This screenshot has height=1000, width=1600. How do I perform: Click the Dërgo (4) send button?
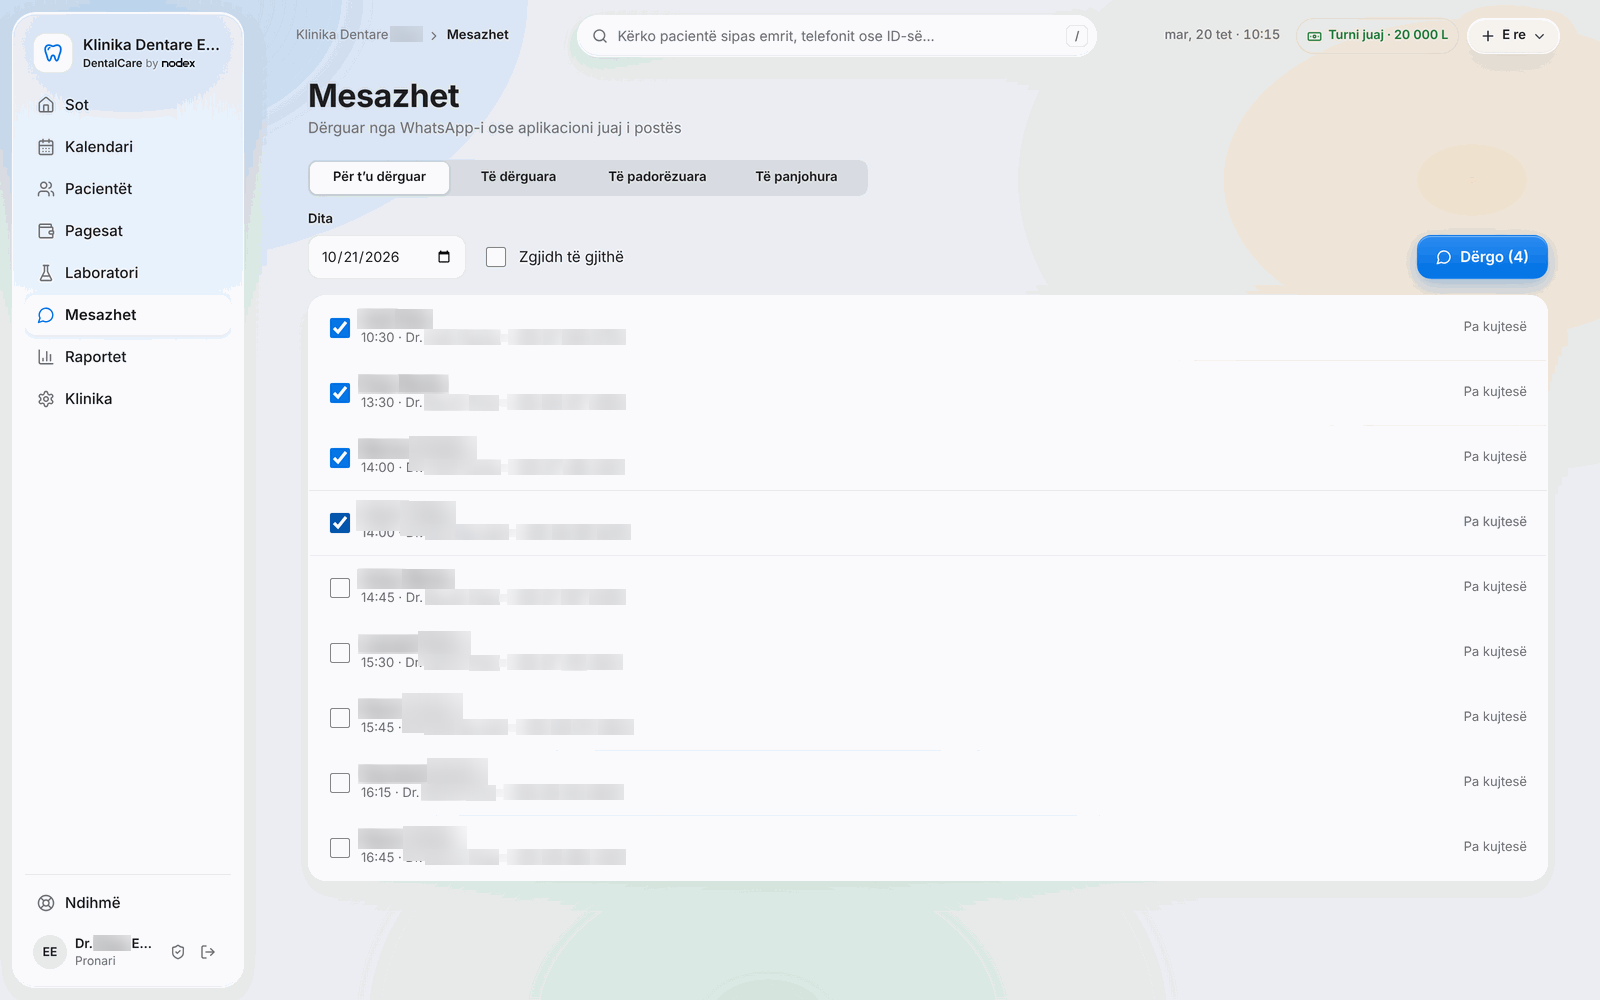tap(1482, 257)
